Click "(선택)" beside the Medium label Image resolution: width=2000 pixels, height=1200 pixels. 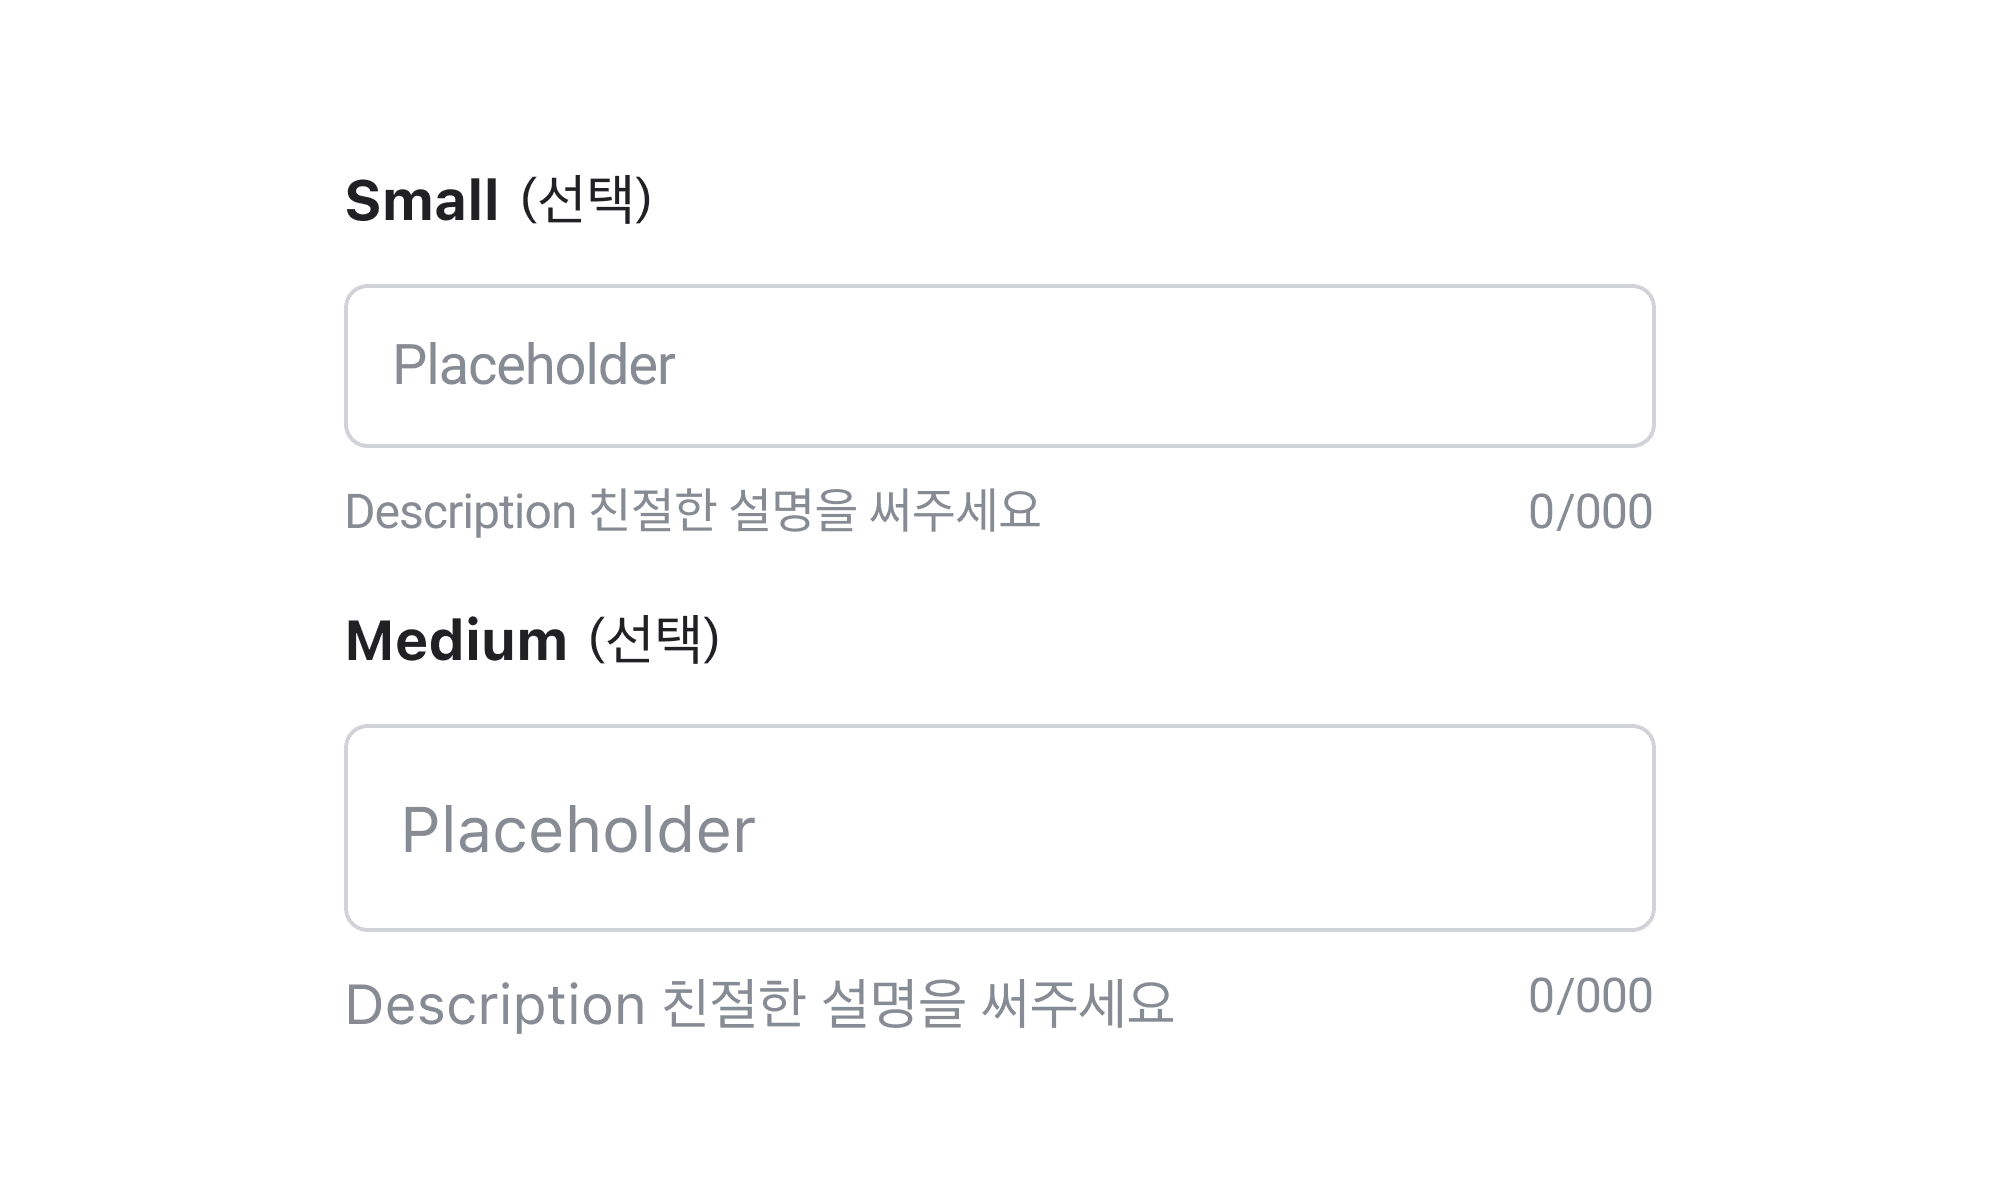[x=655, y=640]
